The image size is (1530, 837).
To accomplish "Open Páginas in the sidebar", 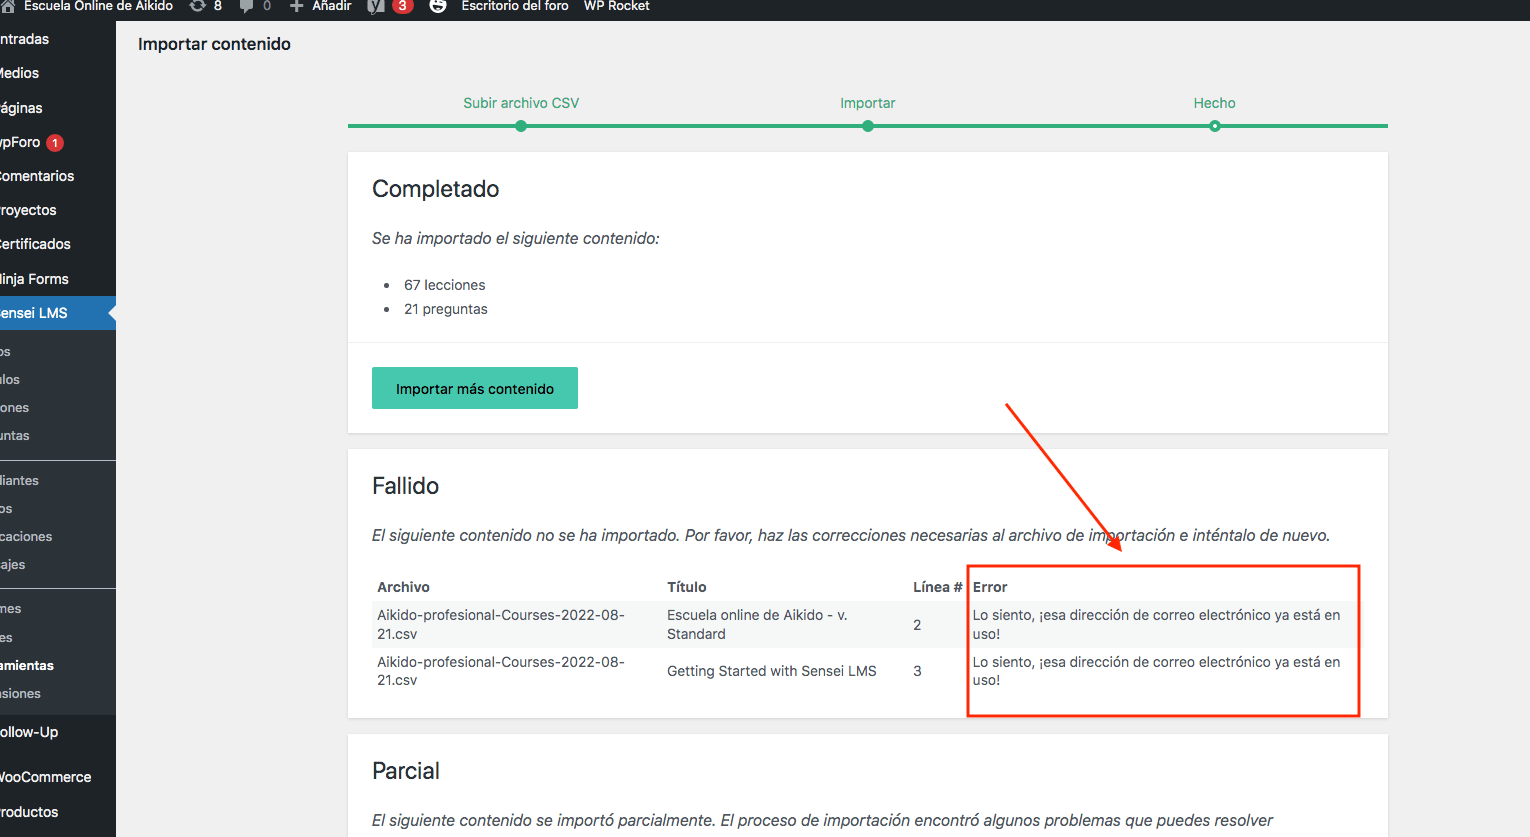I will (x=21, y=108).
